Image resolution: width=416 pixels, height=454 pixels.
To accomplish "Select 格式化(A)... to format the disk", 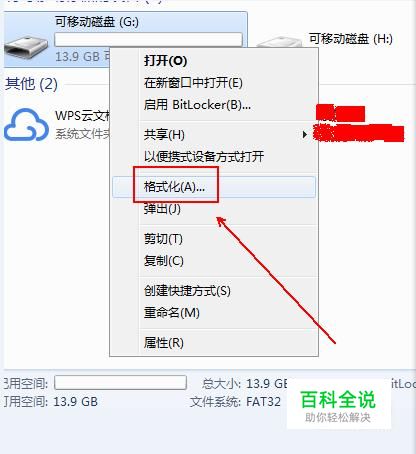I will click(x=214, y=187).
